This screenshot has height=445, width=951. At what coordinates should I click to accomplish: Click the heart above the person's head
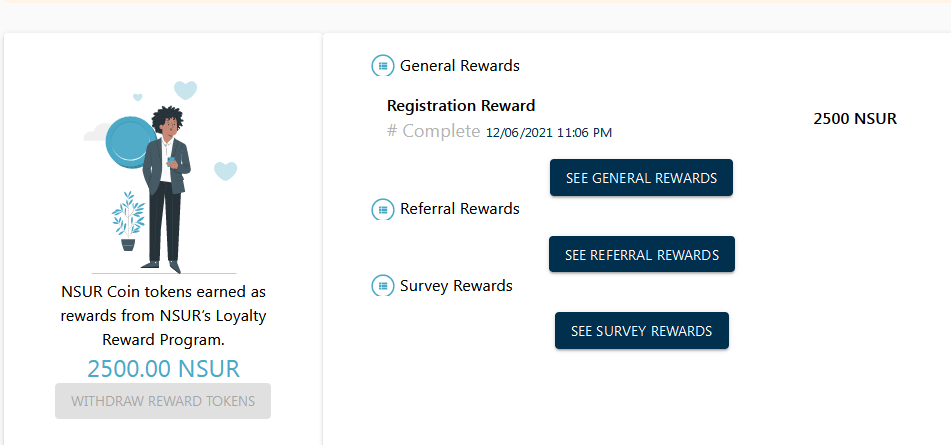(186, 90)
